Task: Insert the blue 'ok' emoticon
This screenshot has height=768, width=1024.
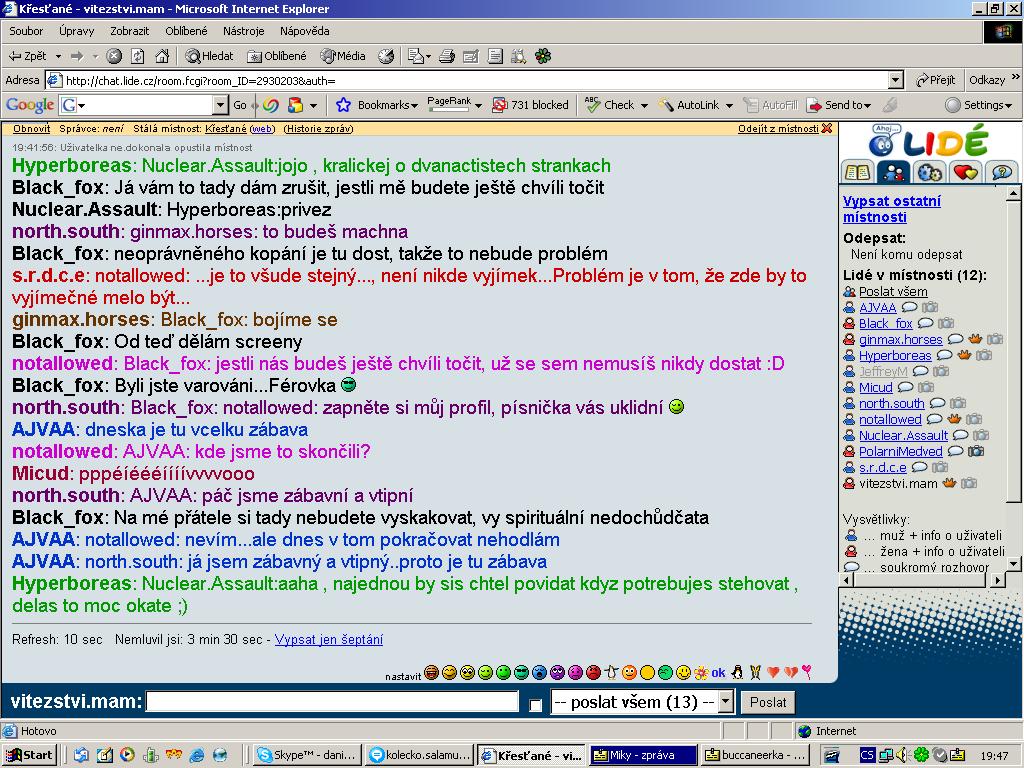Action: [x=718, y=673]
